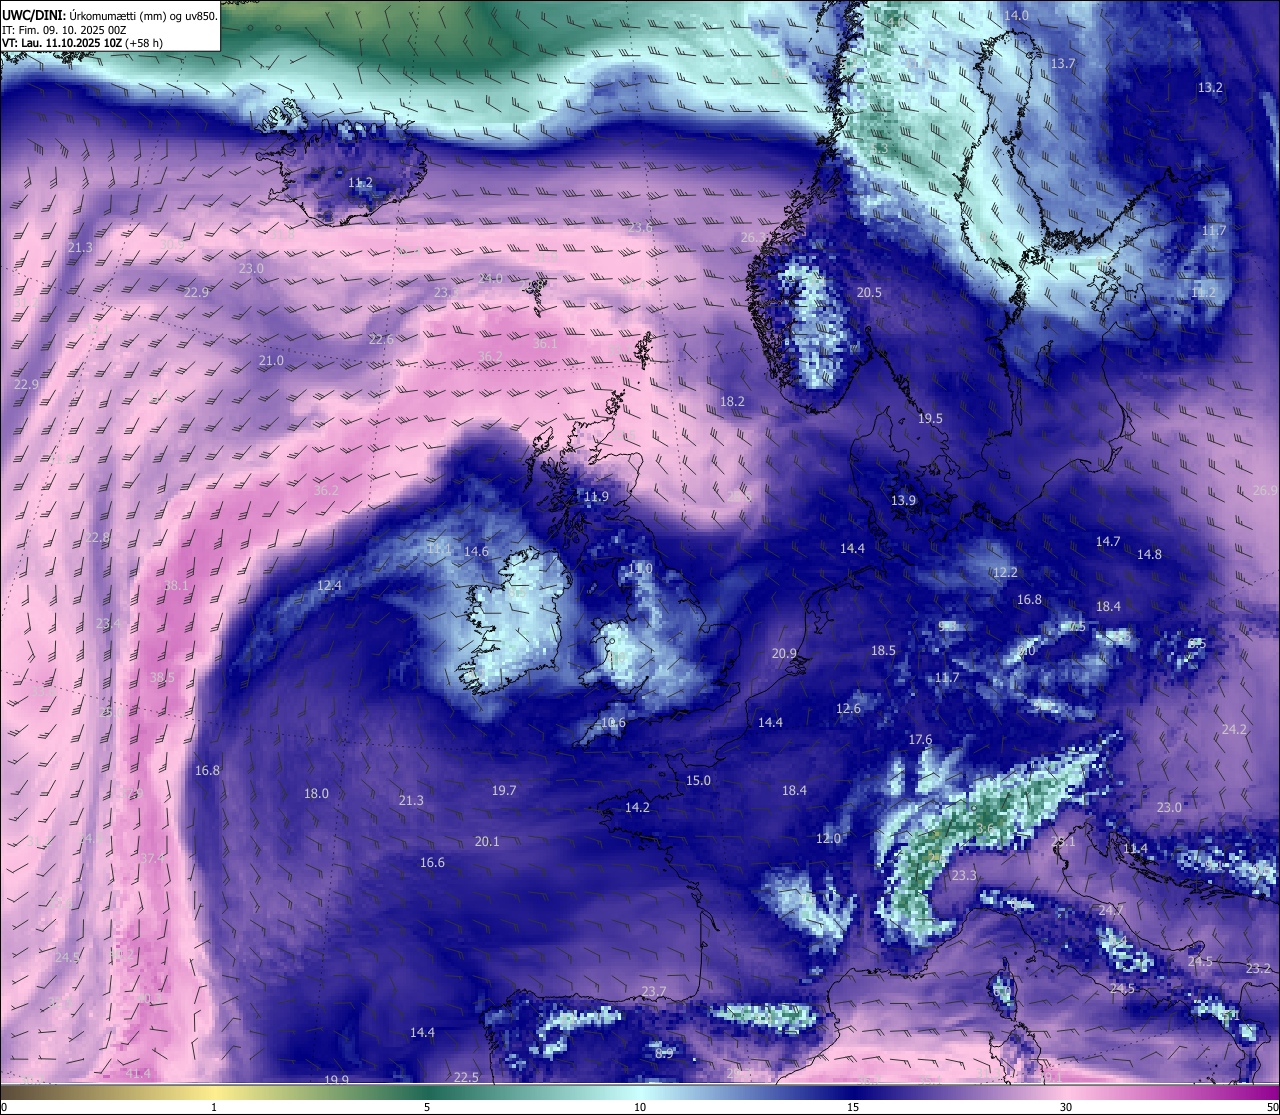Click the 23.7 value over Spain
Image resolution: width=1280 pixels, height=1115 pixels.
point(653,991)
